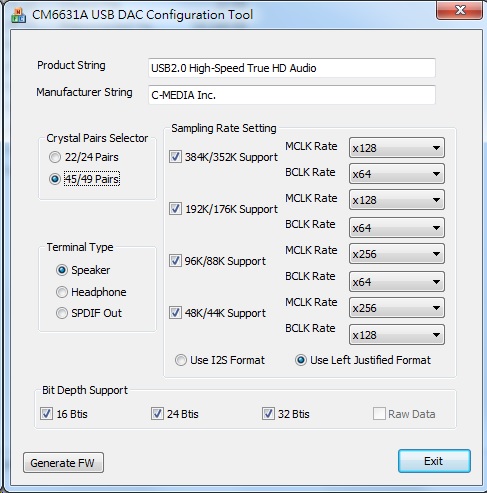The width and height of the screenshot is (487, 493).
Task: Open BCLK Rate x128 dropdown for 48K/44K
Action: pos(397,335)
